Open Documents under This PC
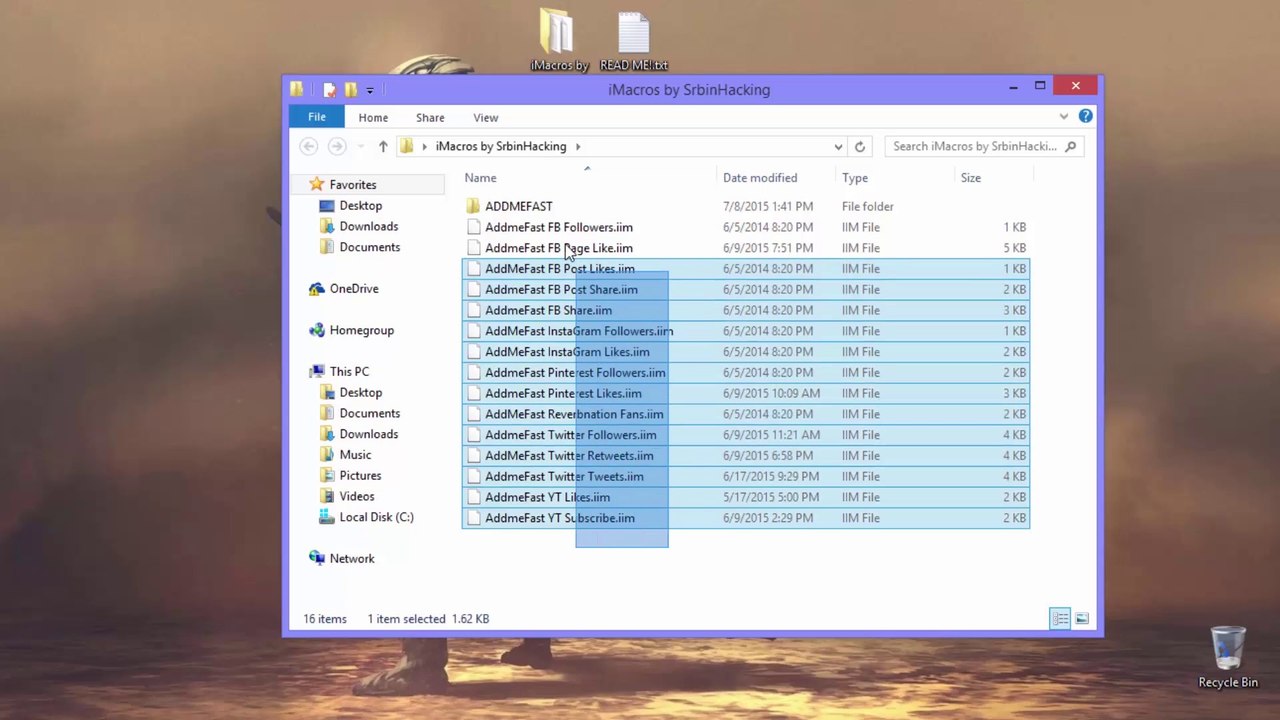 point(369,413)
